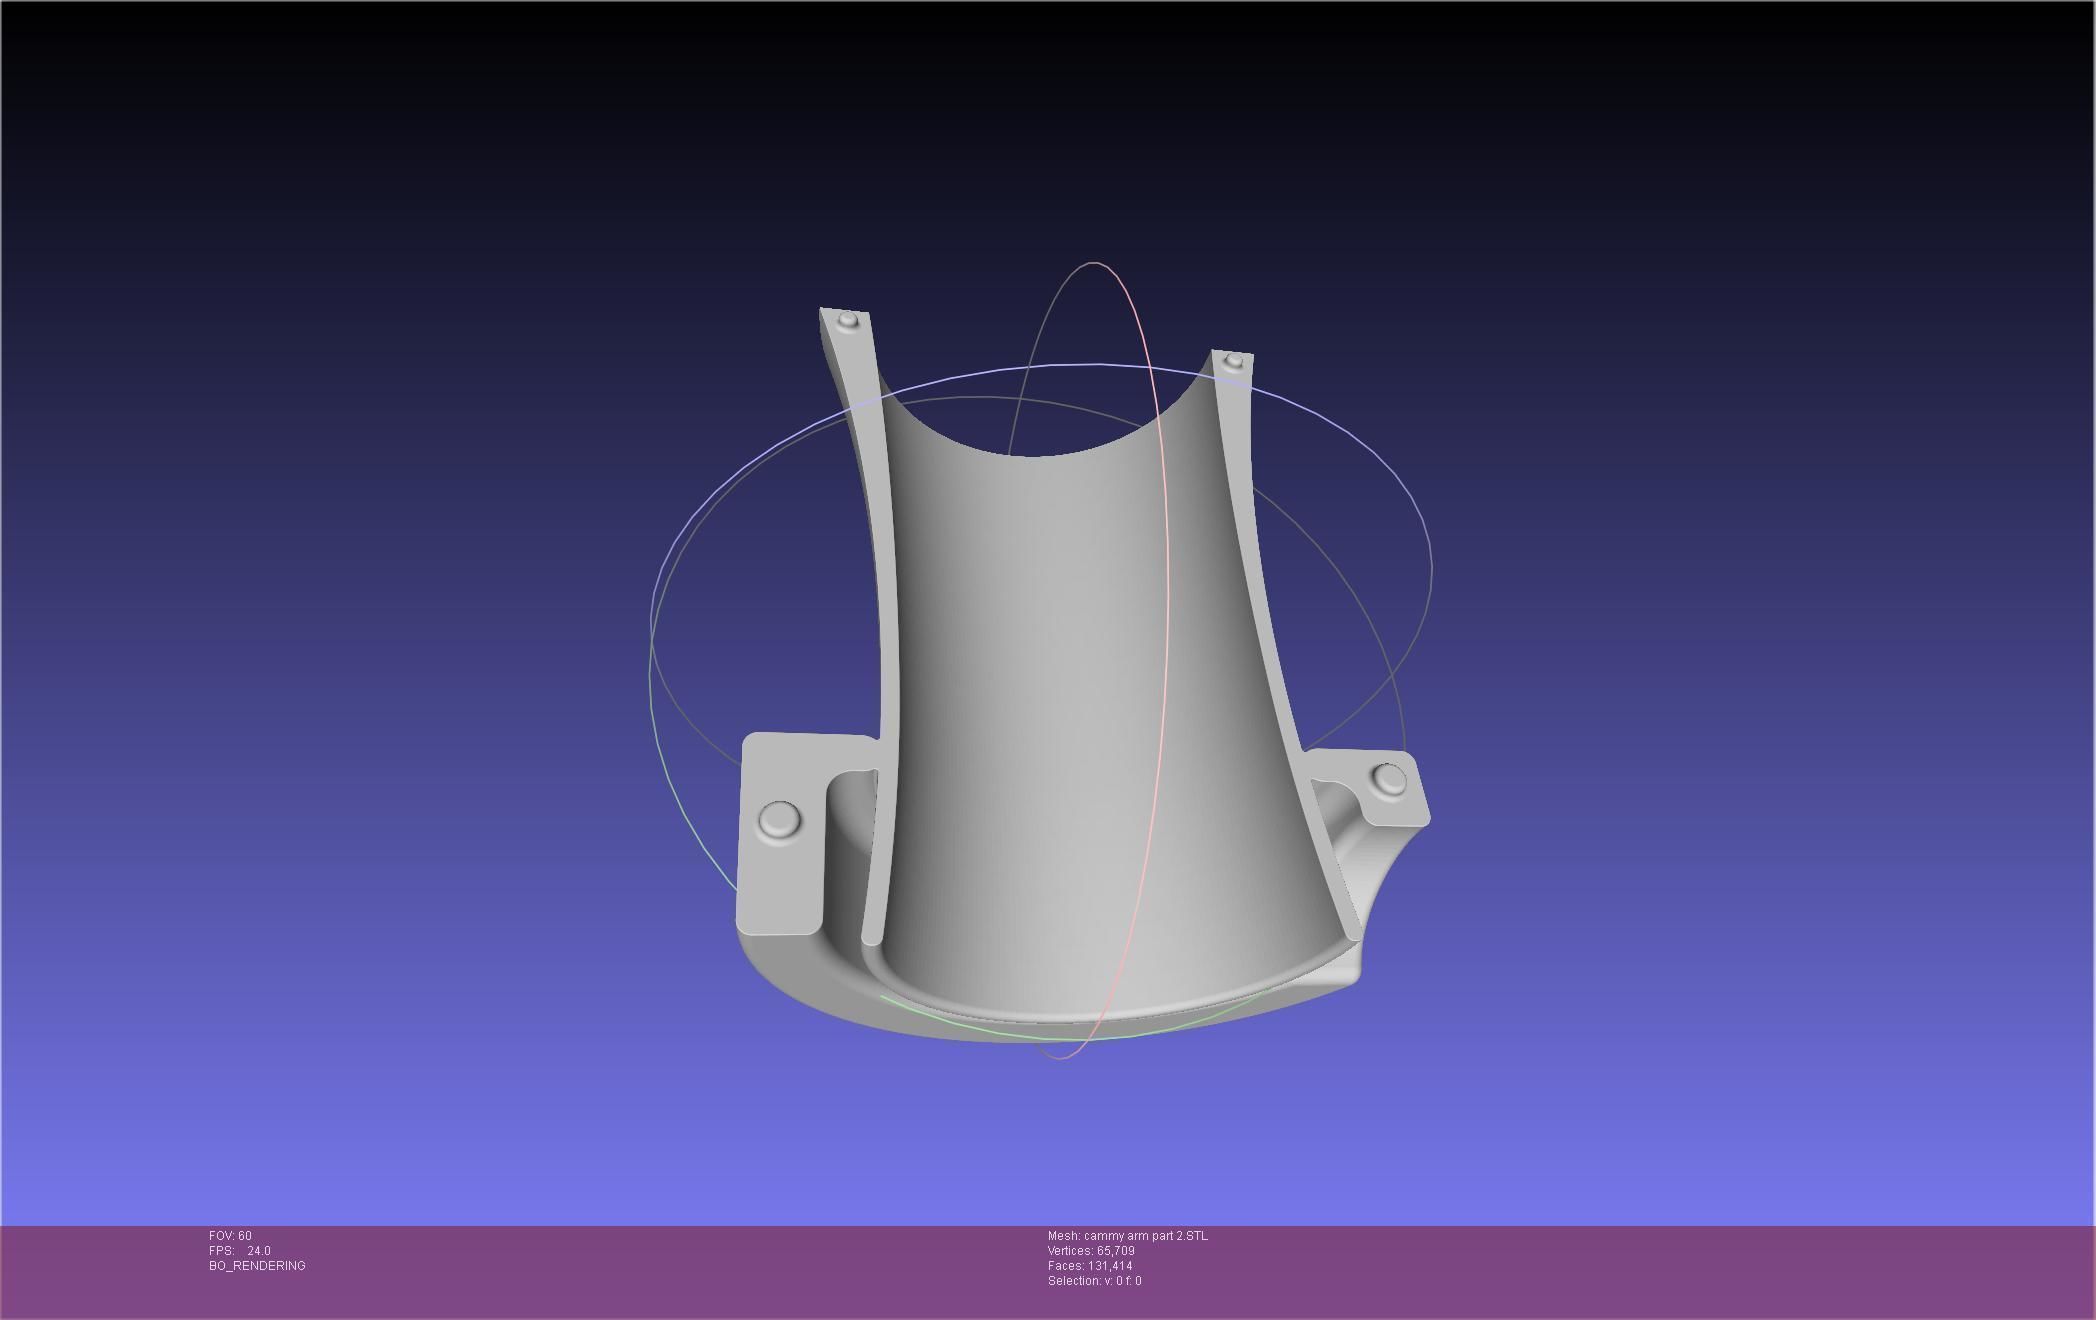Click the 'FPS: 24.0' readout
The image size is (2096, 1320).
click(x=239, y=1251)
